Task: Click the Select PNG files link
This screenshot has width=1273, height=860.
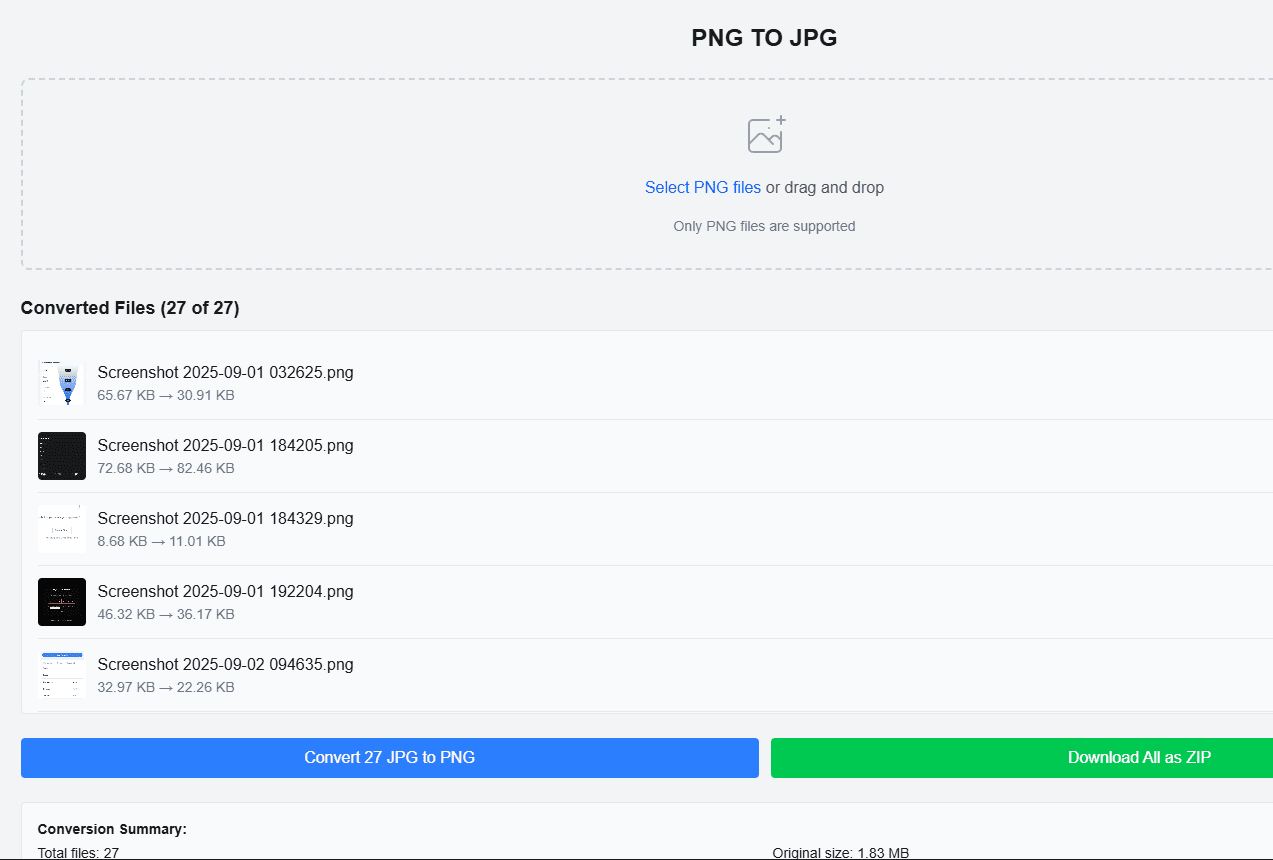Action: point(702,187)
